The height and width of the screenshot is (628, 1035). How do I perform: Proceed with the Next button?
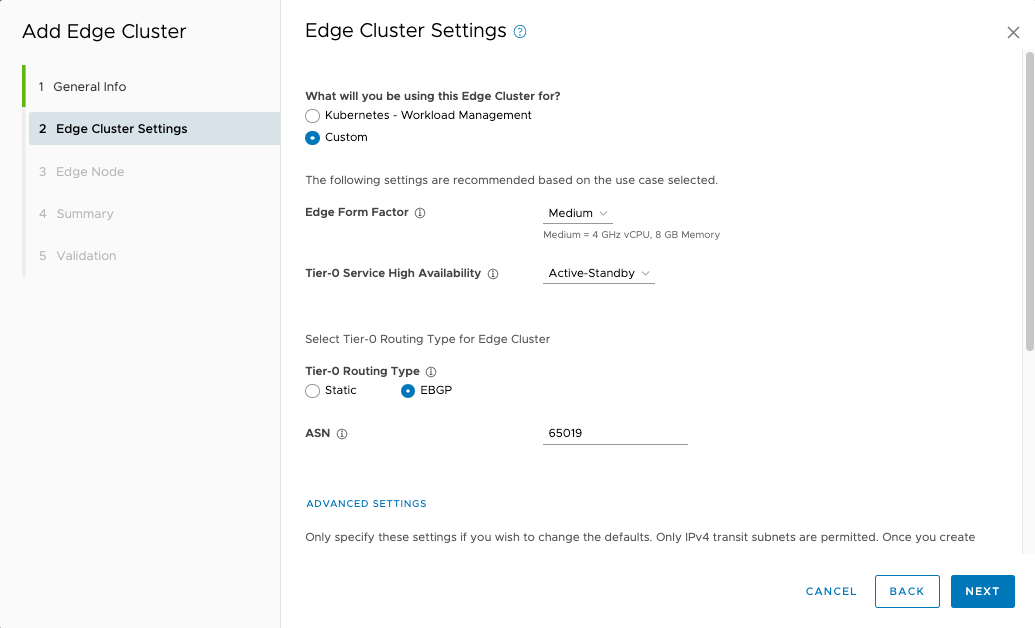[x=982, y=591]
